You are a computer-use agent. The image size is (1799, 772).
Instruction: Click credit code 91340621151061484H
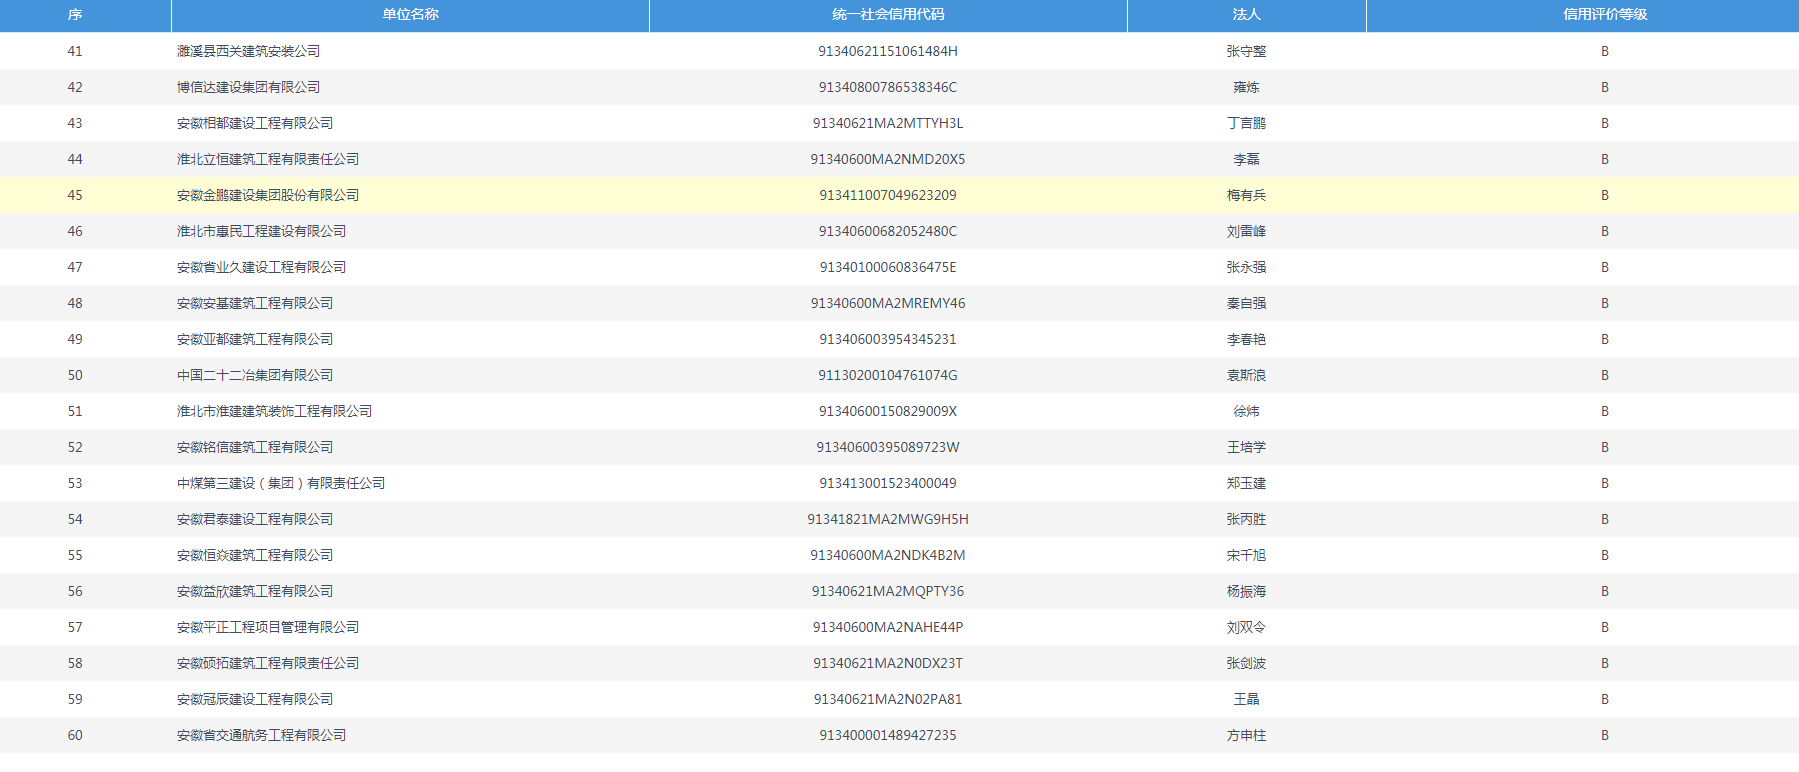[888, 51]
